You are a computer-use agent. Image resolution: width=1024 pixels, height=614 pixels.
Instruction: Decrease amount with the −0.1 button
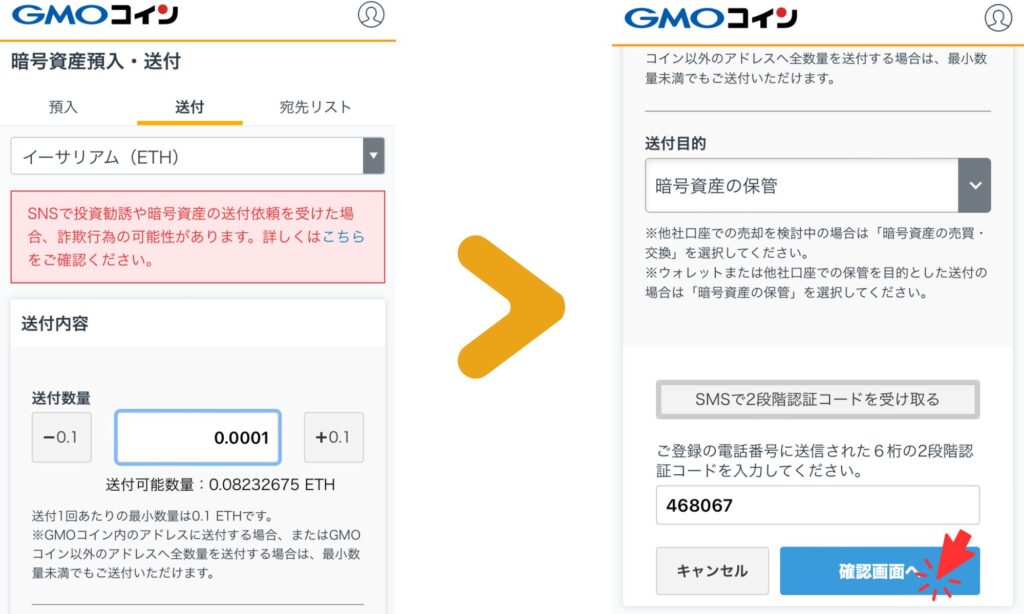pos(61,437)
